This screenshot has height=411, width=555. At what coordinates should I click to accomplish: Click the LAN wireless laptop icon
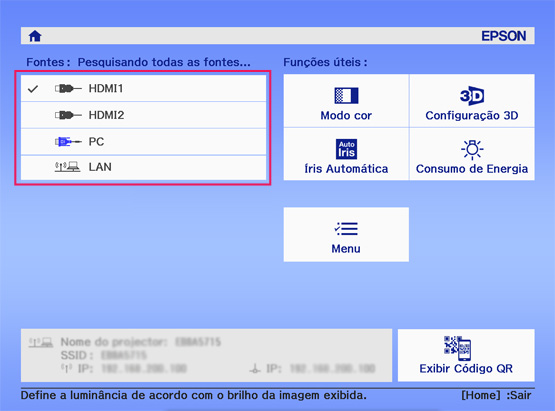tap(67, 167)
